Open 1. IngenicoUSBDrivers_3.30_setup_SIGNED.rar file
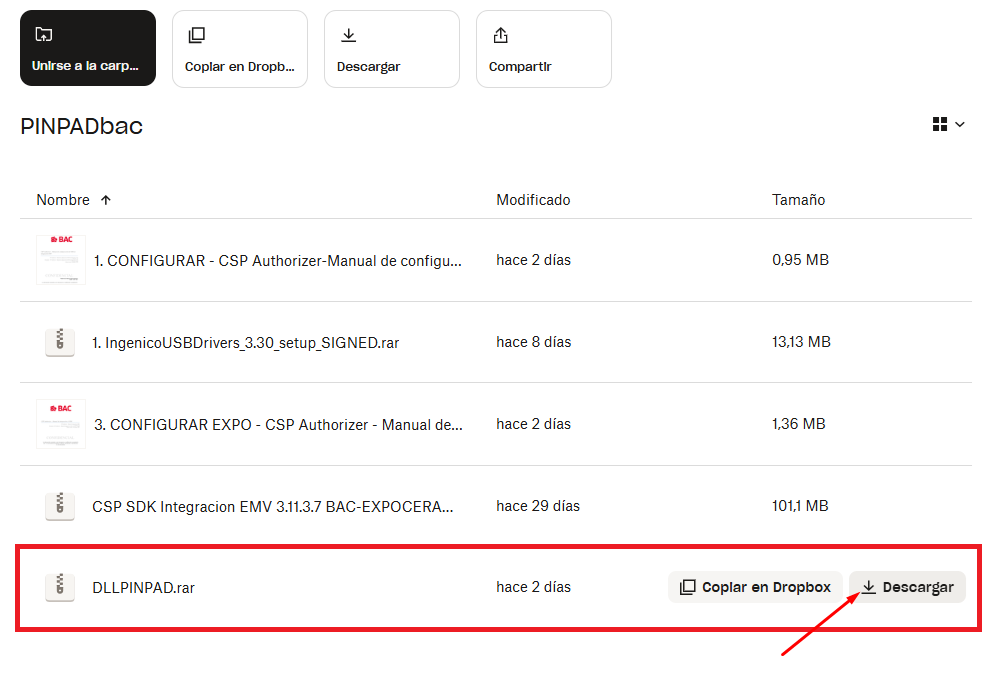The image size is (1007, 678). click(x=246, y=342)
